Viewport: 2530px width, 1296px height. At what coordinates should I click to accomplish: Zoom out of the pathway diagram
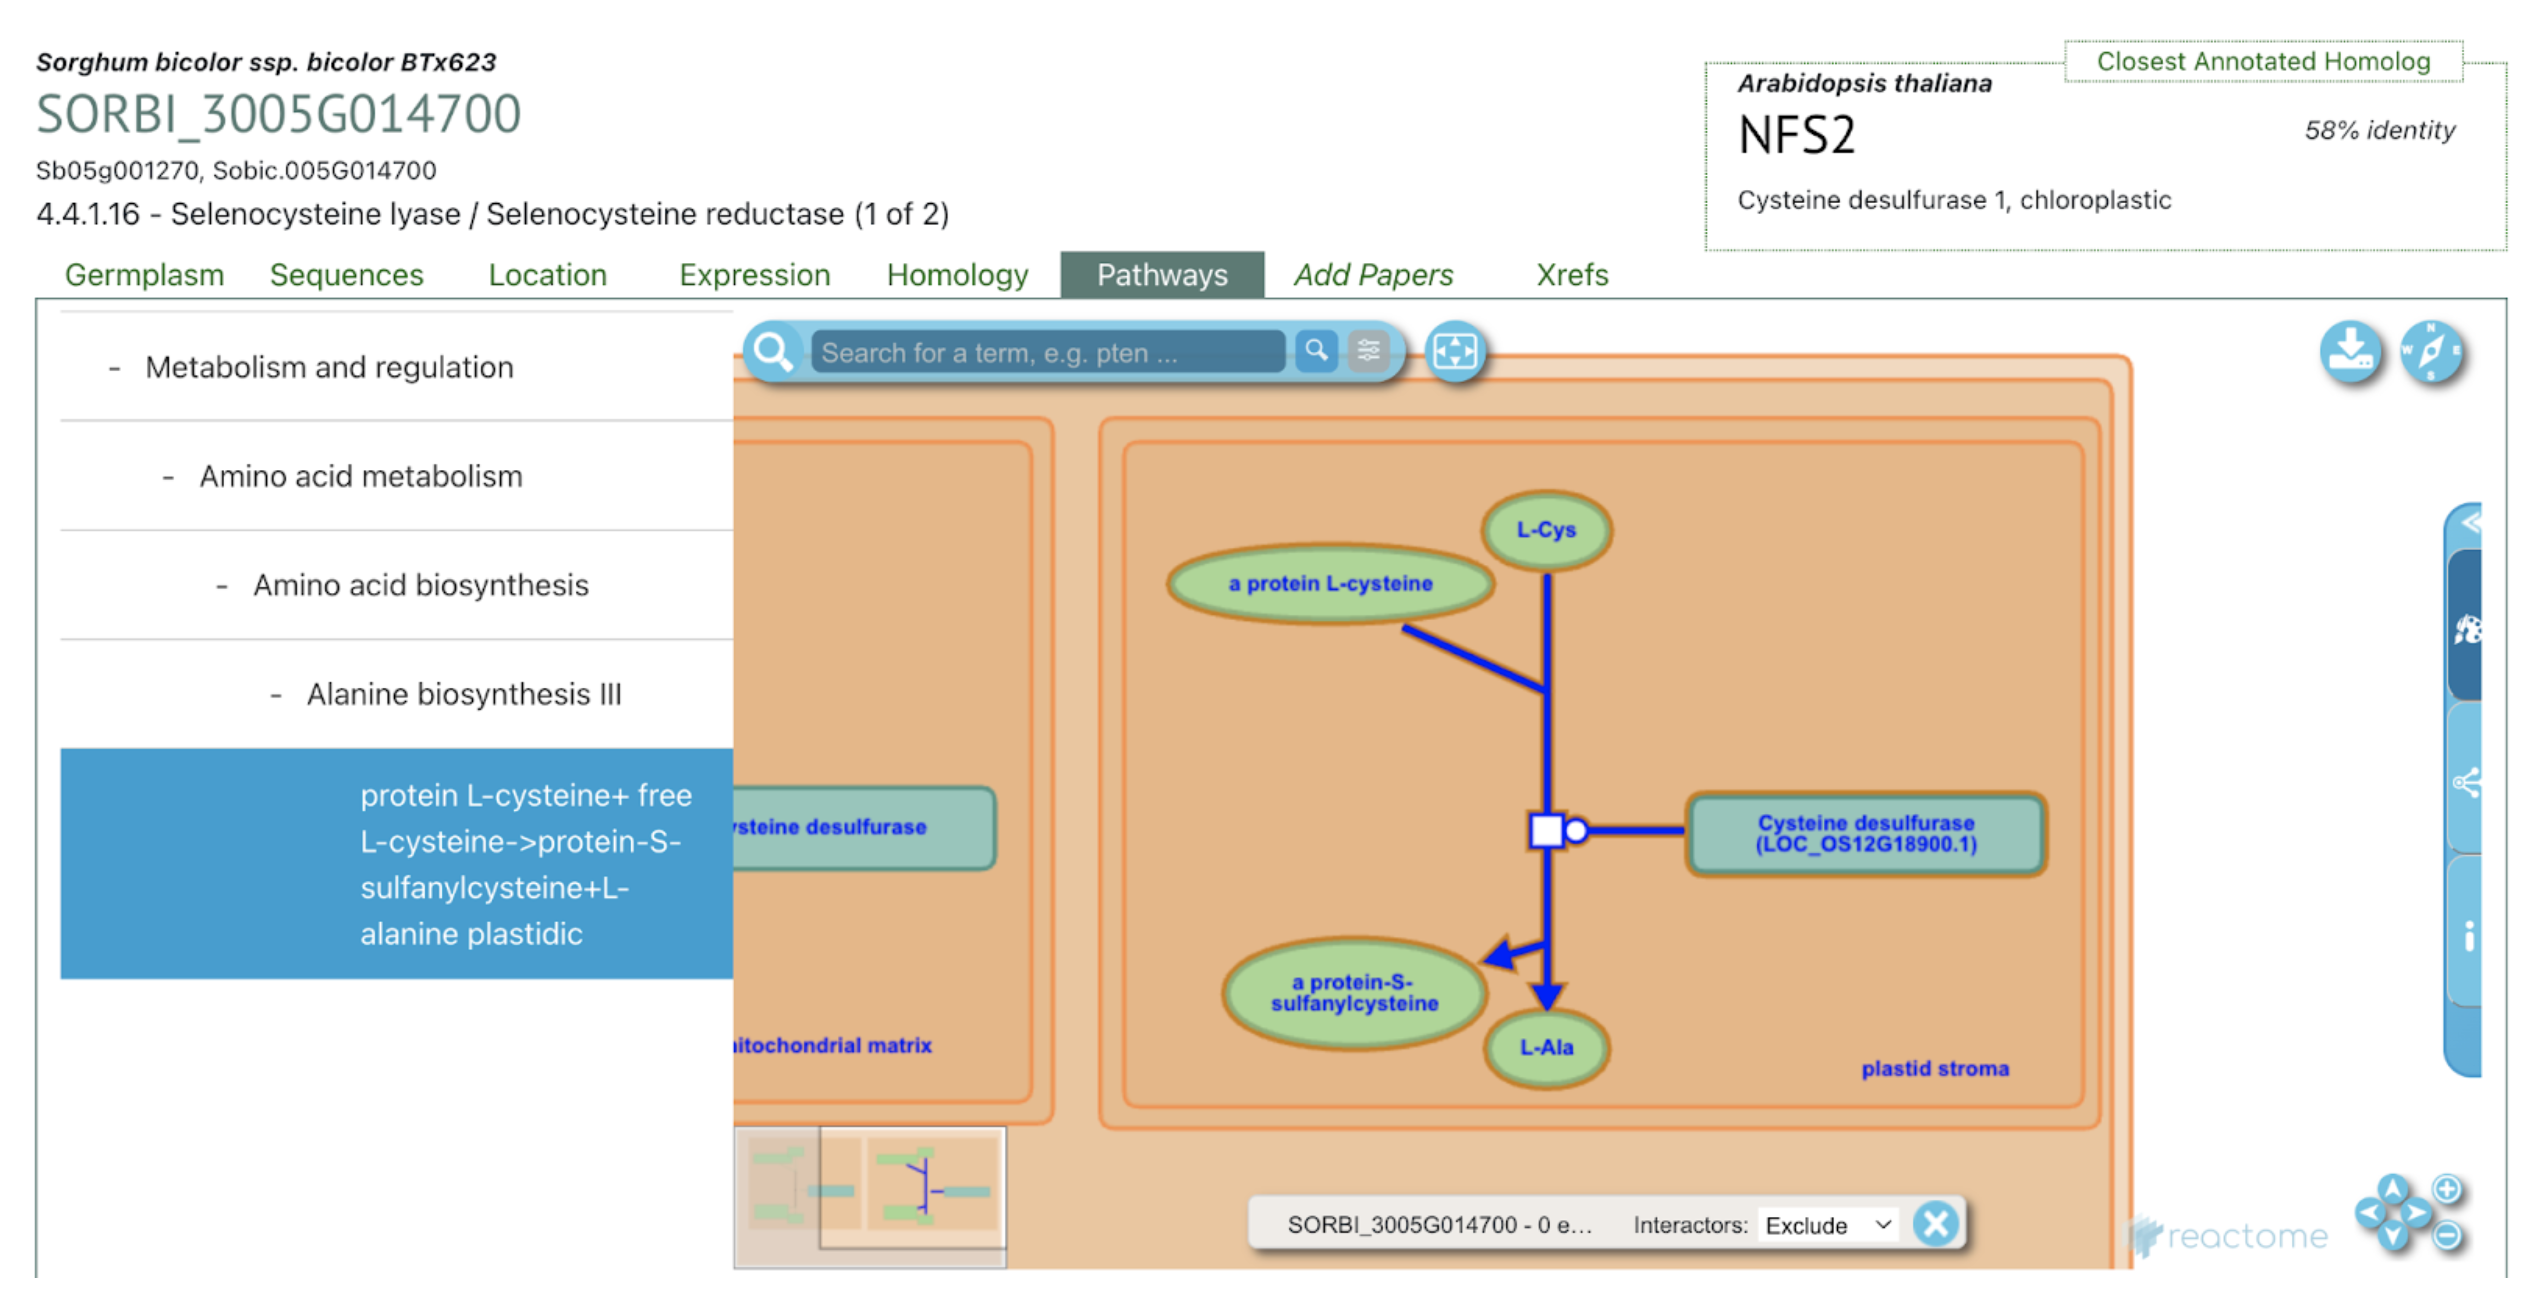(x=2447, y=1236)
